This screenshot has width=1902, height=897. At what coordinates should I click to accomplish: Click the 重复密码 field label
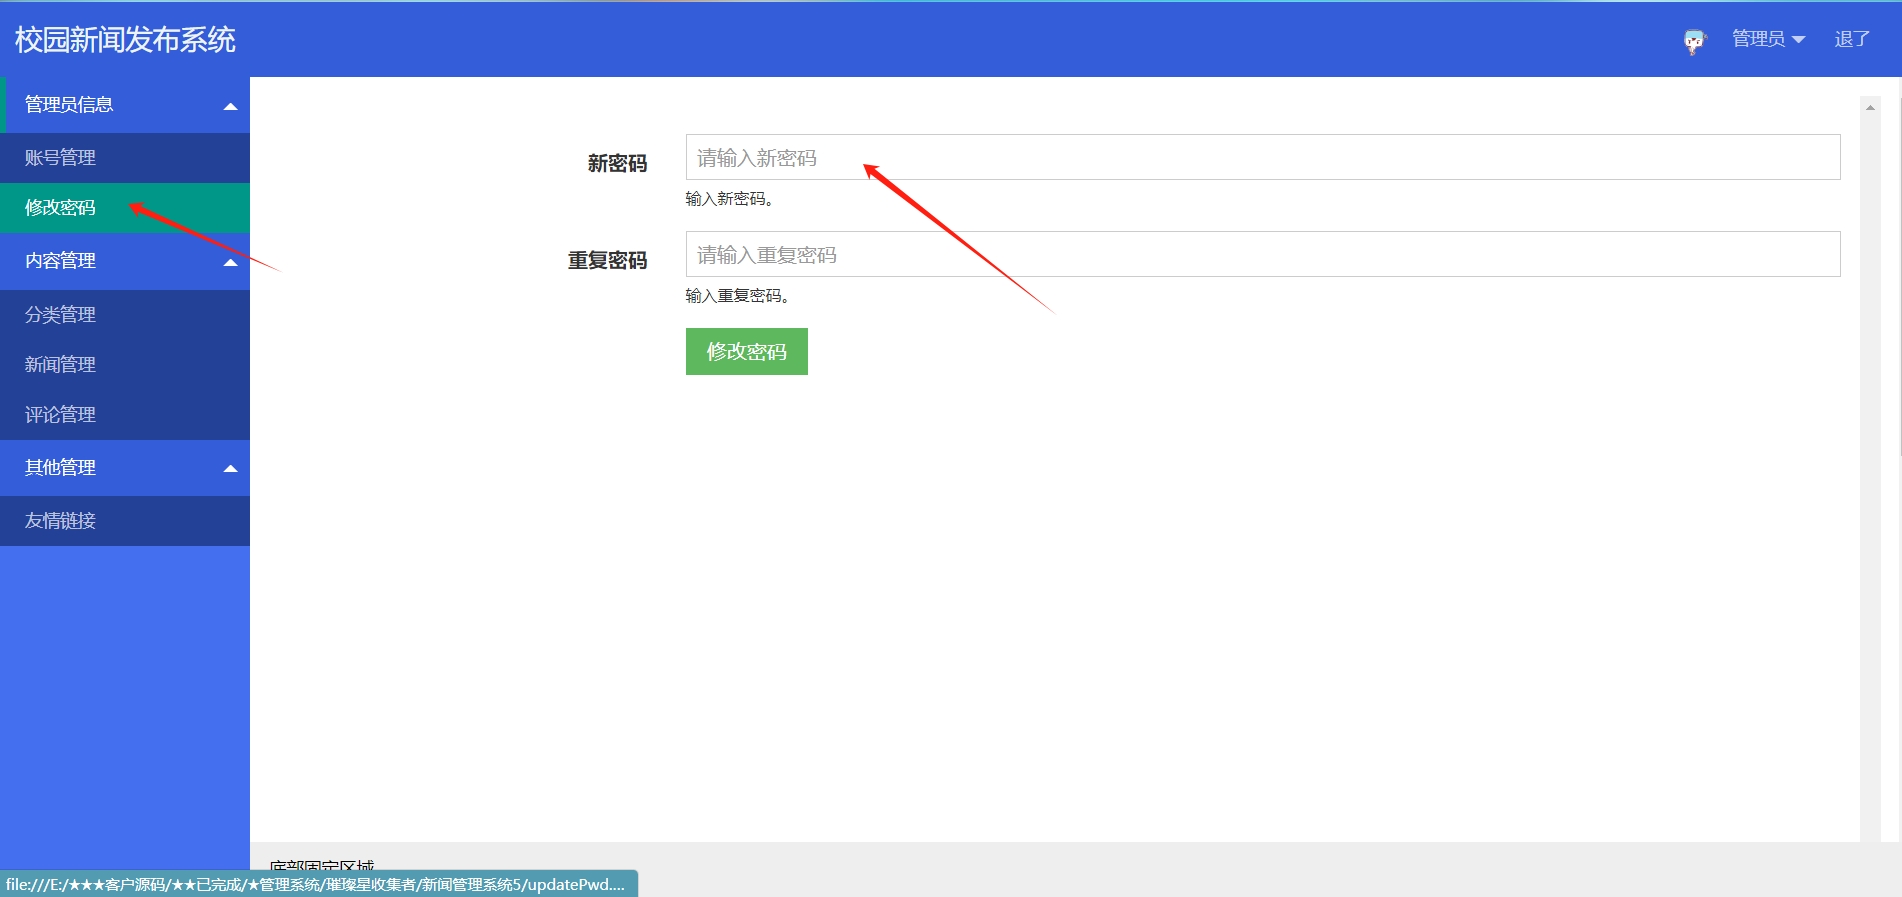point(607,260)
